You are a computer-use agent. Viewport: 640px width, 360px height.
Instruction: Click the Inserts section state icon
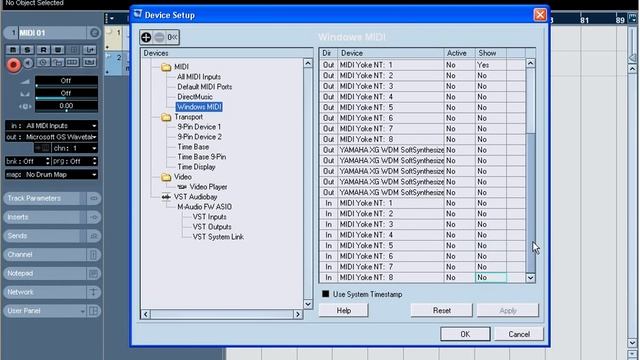pos(93,217)
